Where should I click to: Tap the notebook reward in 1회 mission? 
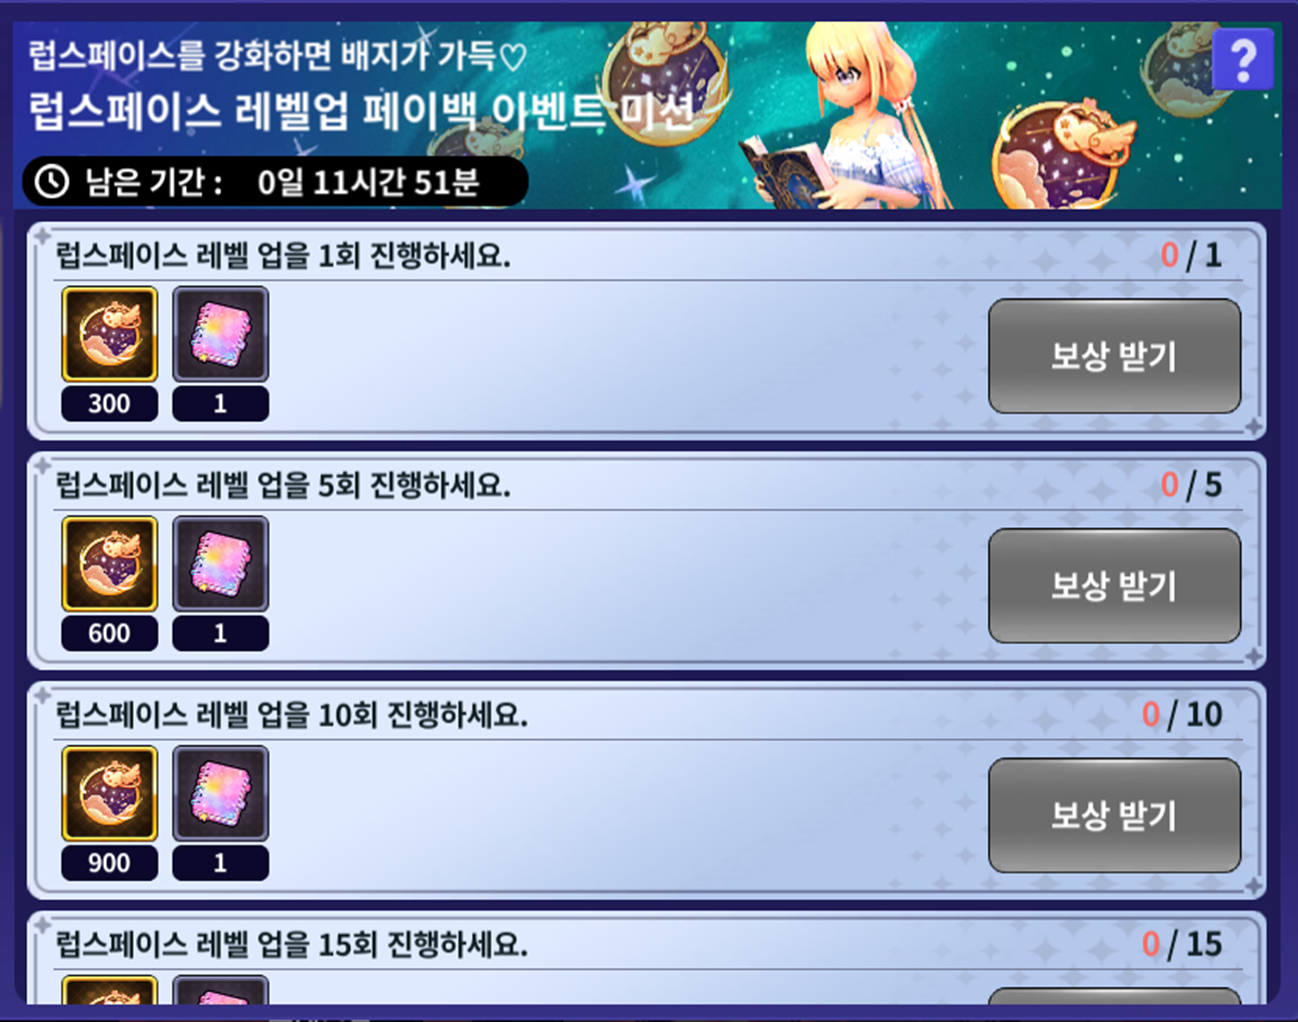coord(220,334)
